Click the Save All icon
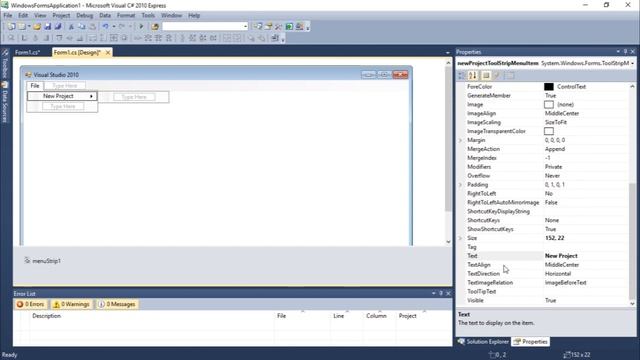This screenshot has width=640, height=360. point(58,27)
